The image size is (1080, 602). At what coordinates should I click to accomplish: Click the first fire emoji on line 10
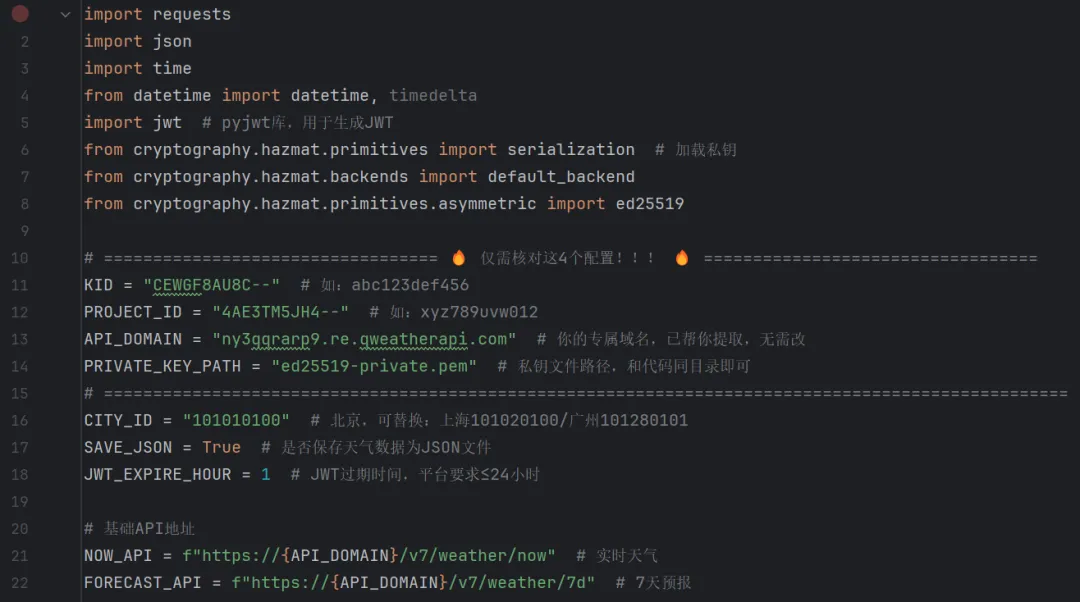[x=459, y=258]
